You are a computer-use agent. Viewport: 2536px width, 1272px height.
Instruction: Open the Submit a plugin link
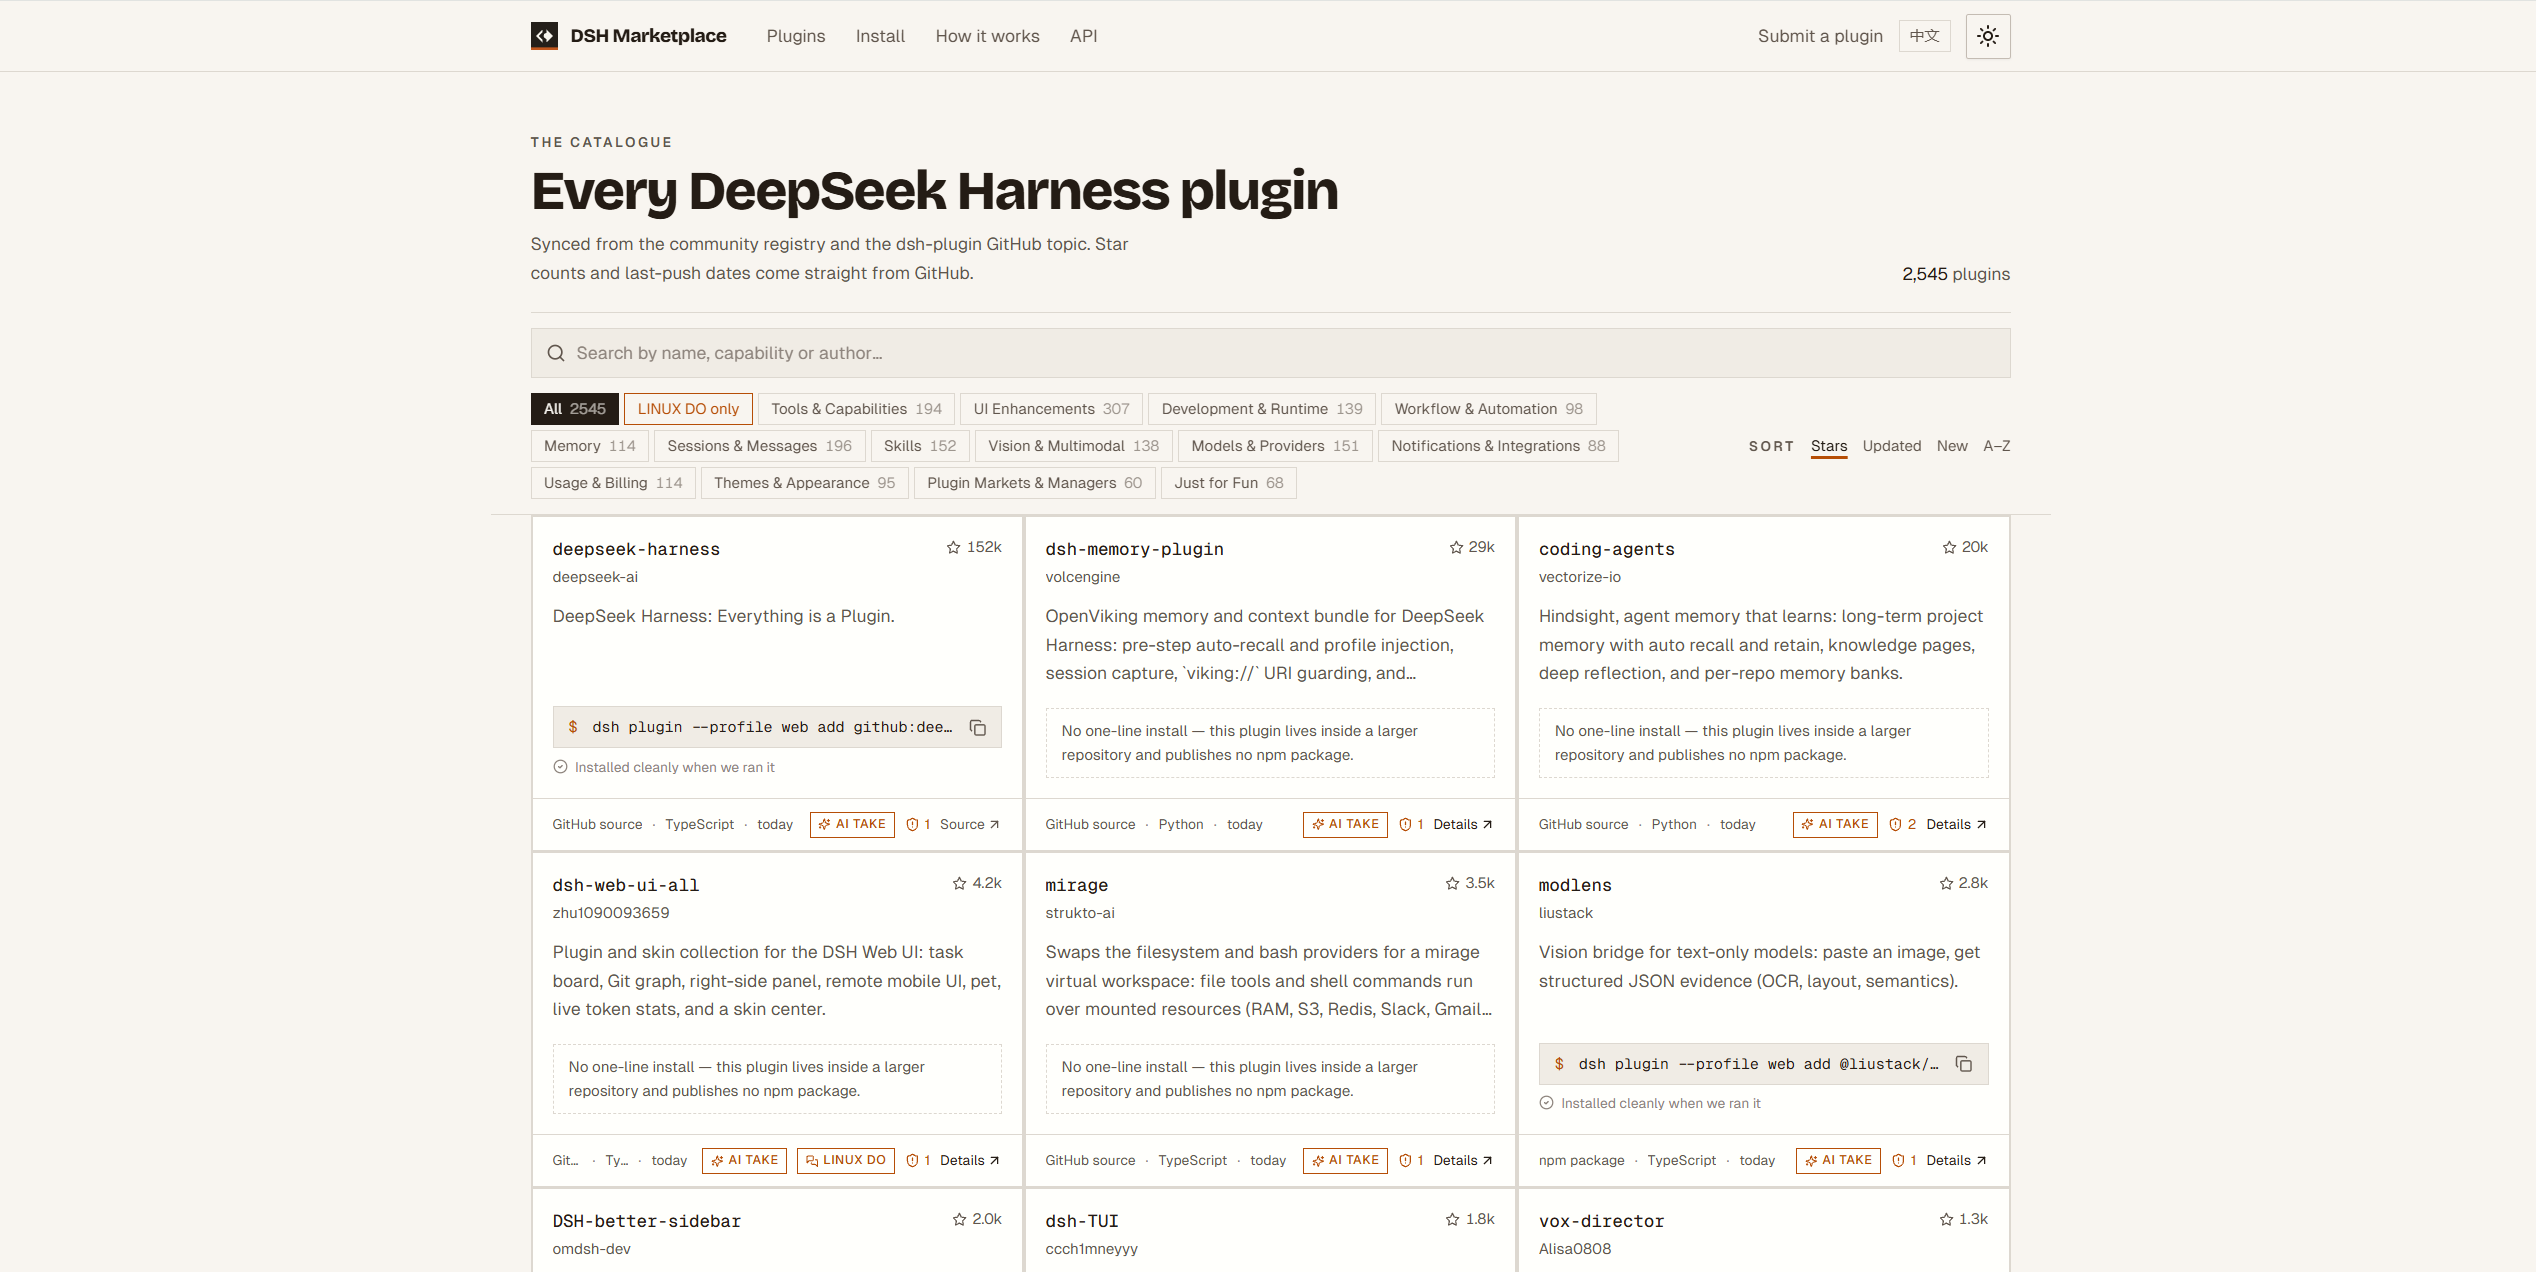pos(1820,36)
